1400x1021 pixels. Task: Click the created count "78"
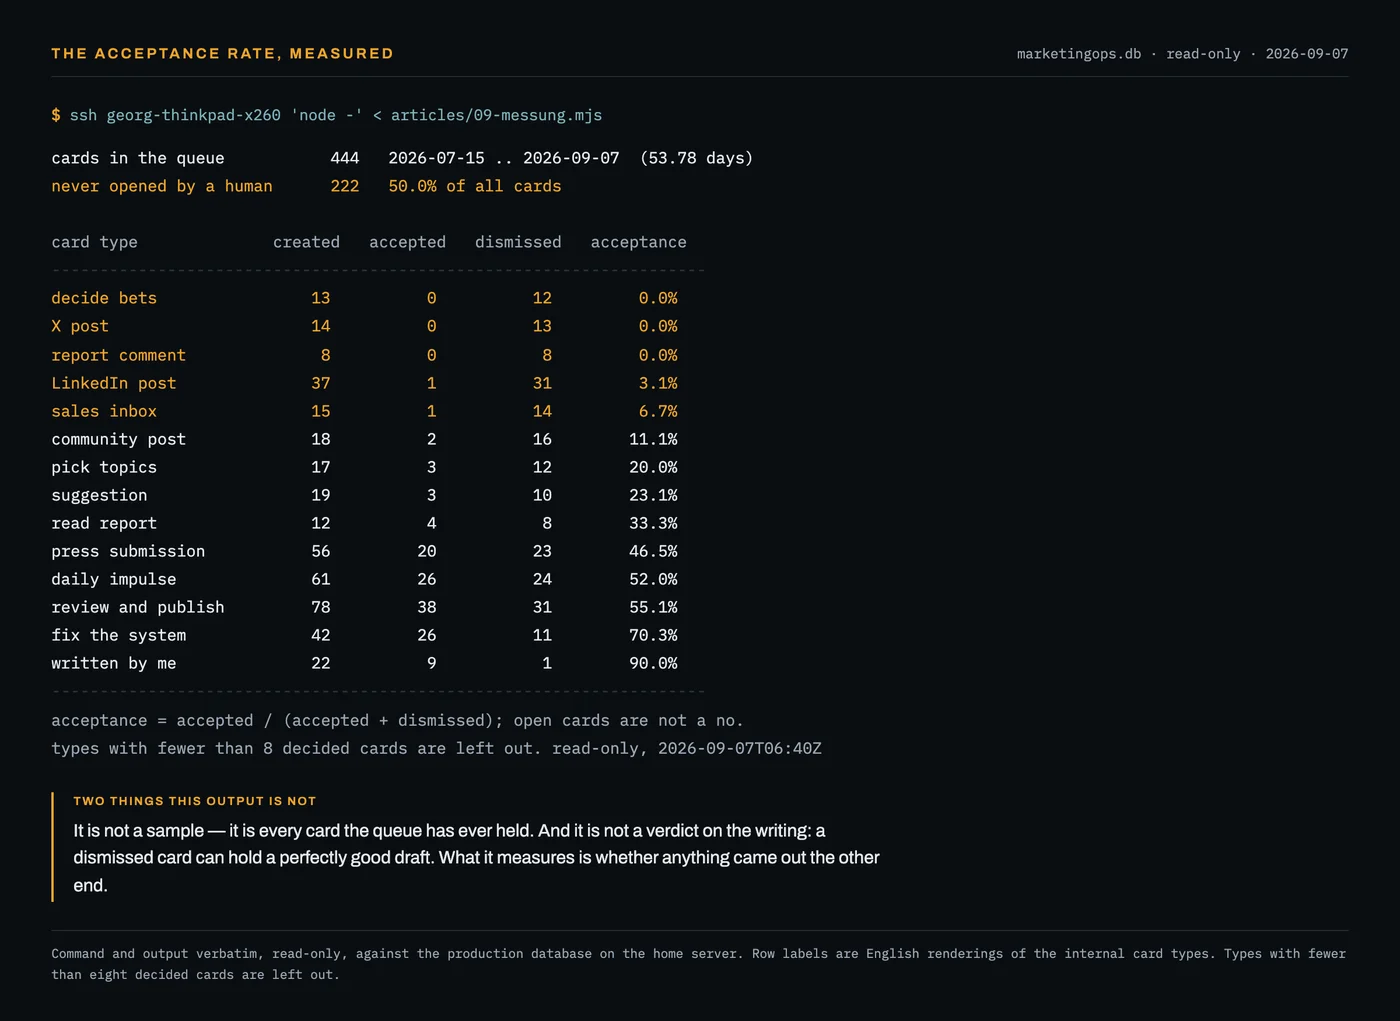320,607
